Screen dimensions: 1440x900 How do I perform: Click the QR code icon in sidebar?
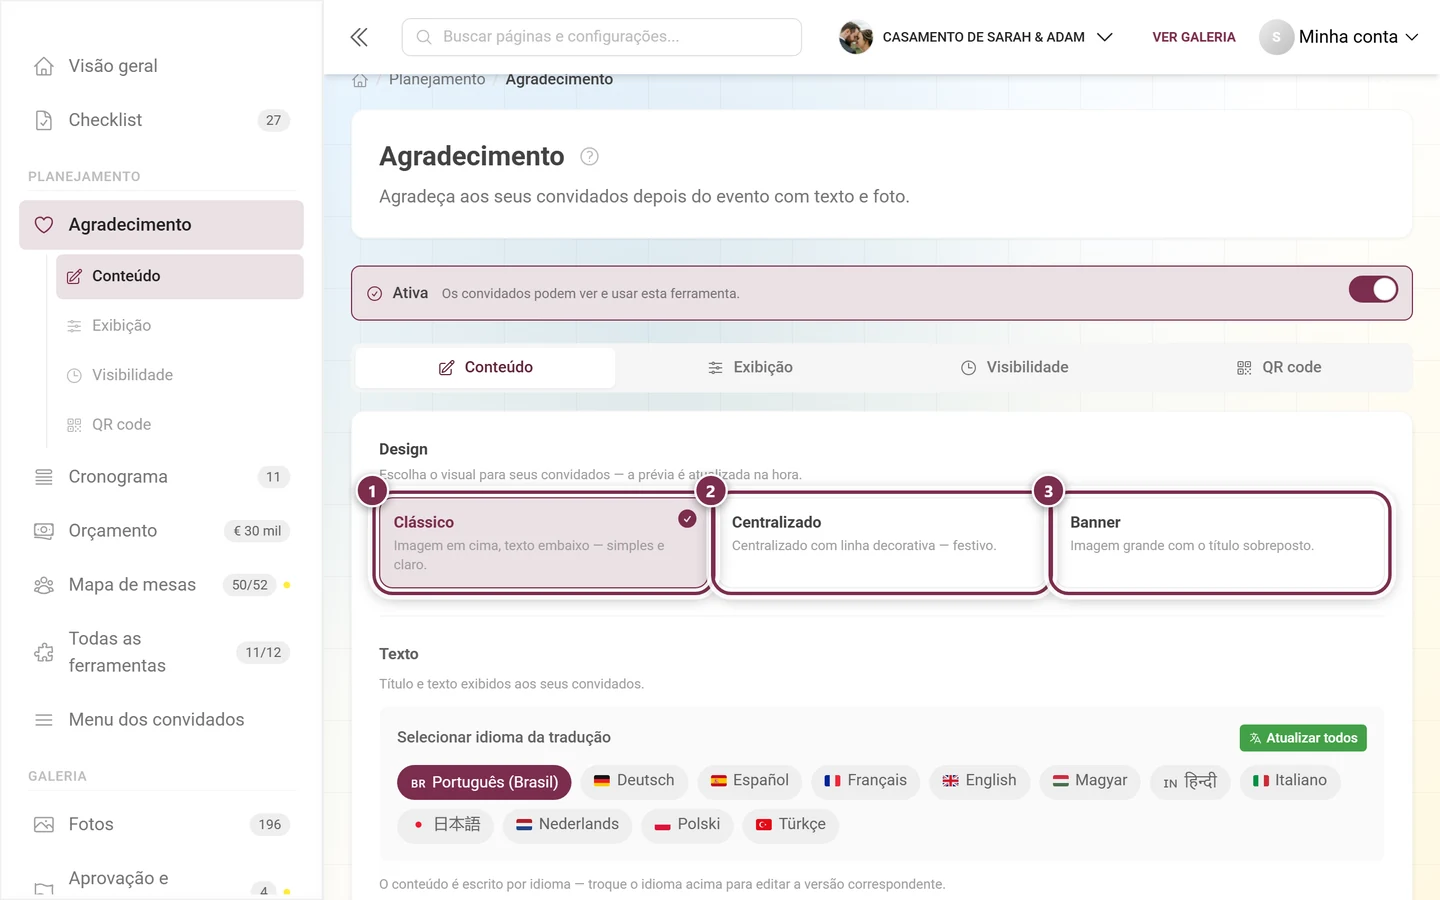click(x=74, y=425)
